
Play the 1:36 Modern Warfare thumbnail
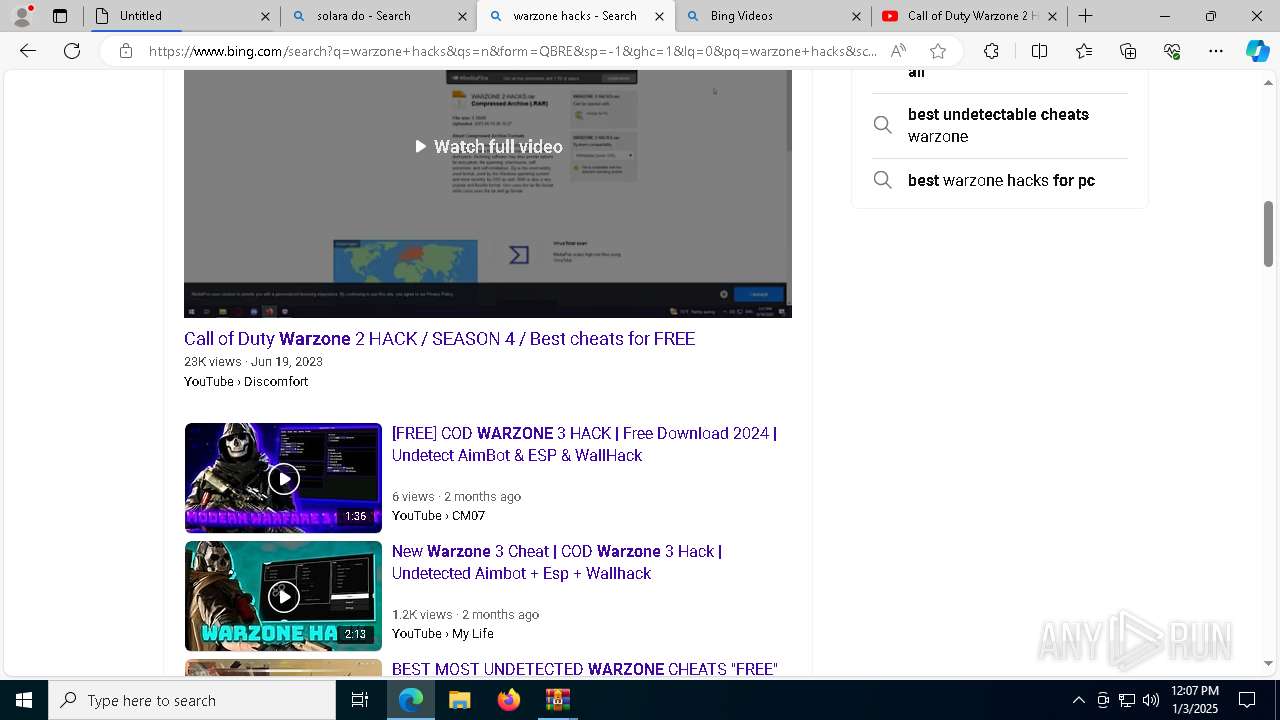click(x=283, y=478)
